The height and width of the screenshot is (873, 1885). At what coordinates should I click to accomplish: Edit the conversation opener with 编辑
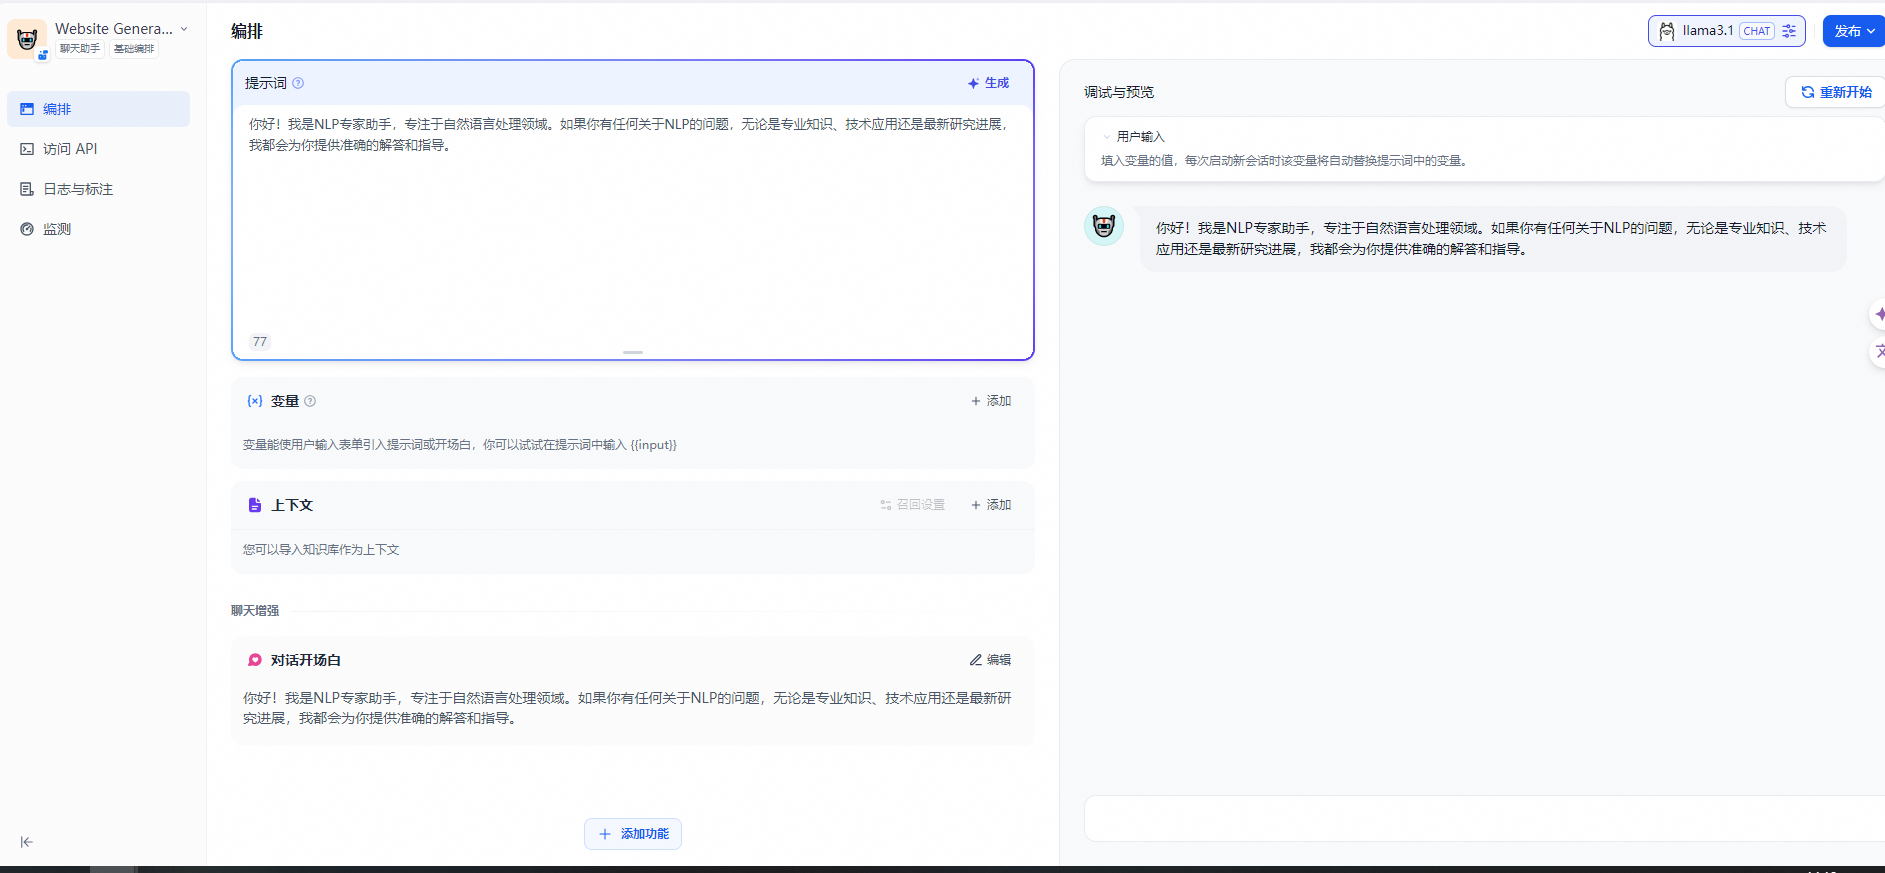click(990, 660)
